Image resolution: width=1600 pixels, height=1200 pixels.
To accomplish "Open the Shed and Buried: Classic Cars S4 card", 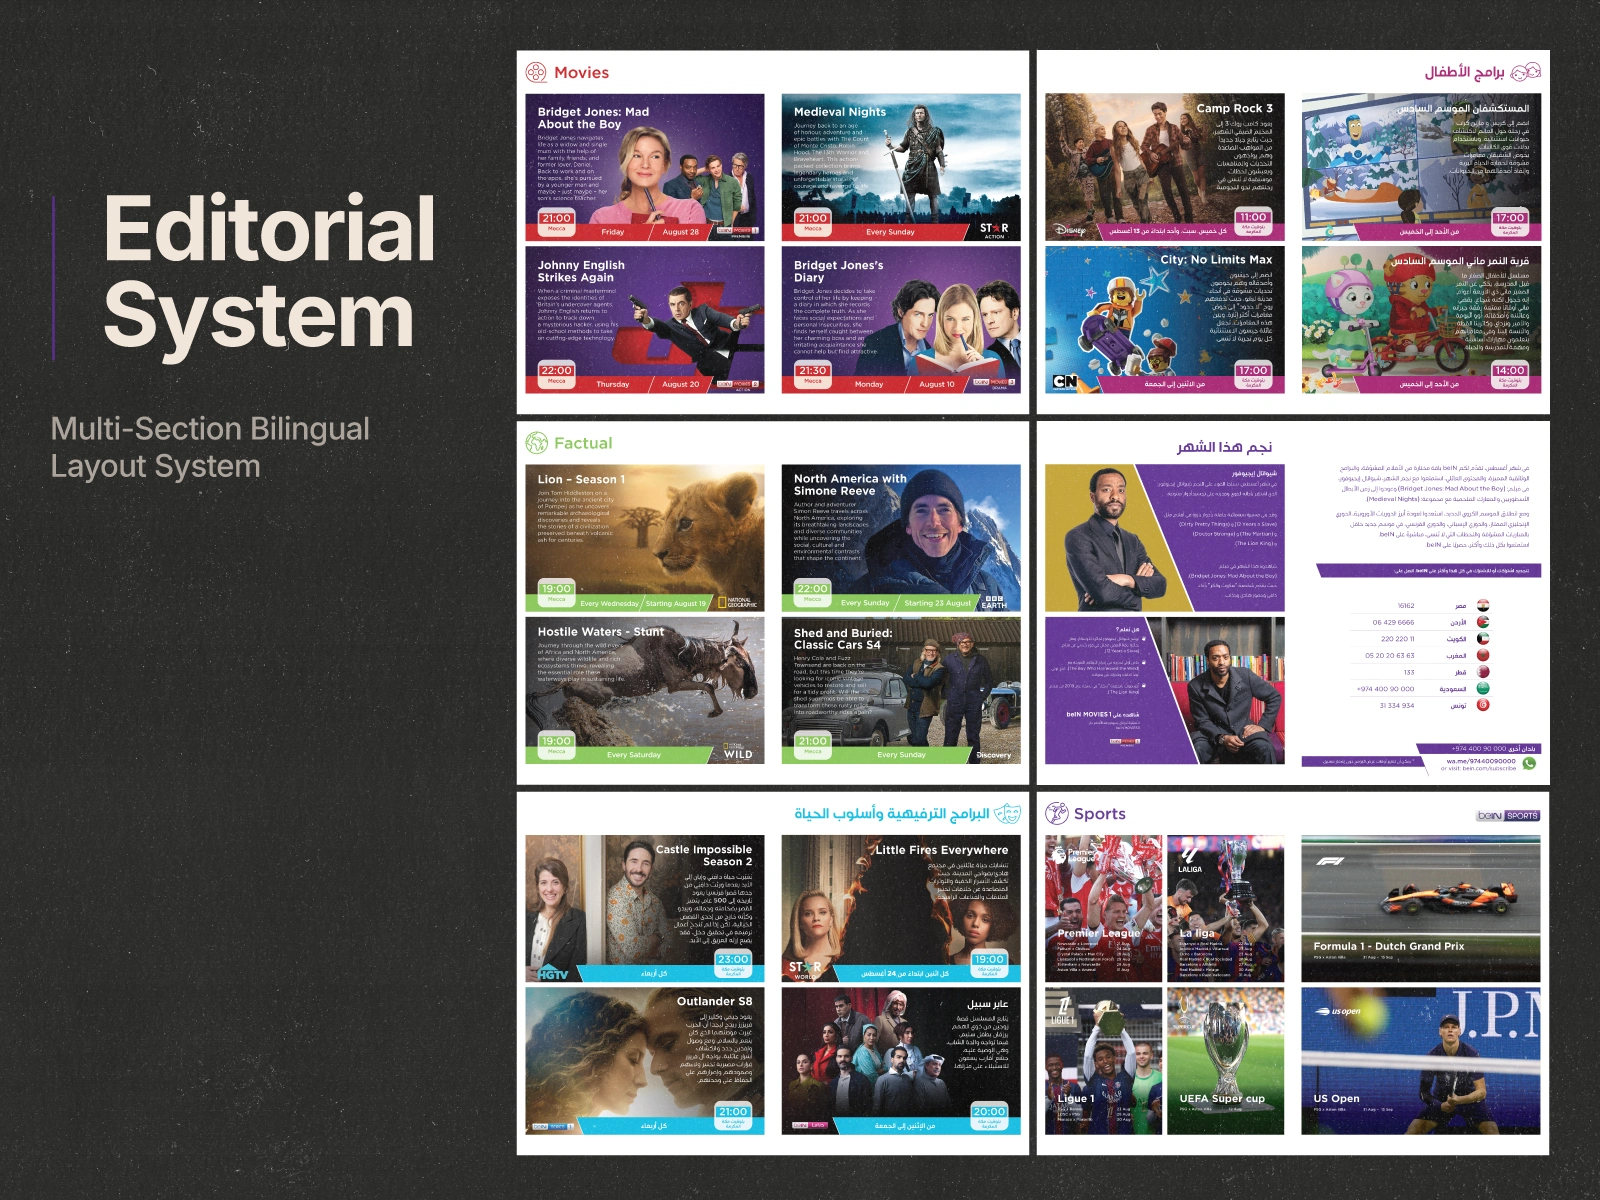I will click(x=901, y=690).
